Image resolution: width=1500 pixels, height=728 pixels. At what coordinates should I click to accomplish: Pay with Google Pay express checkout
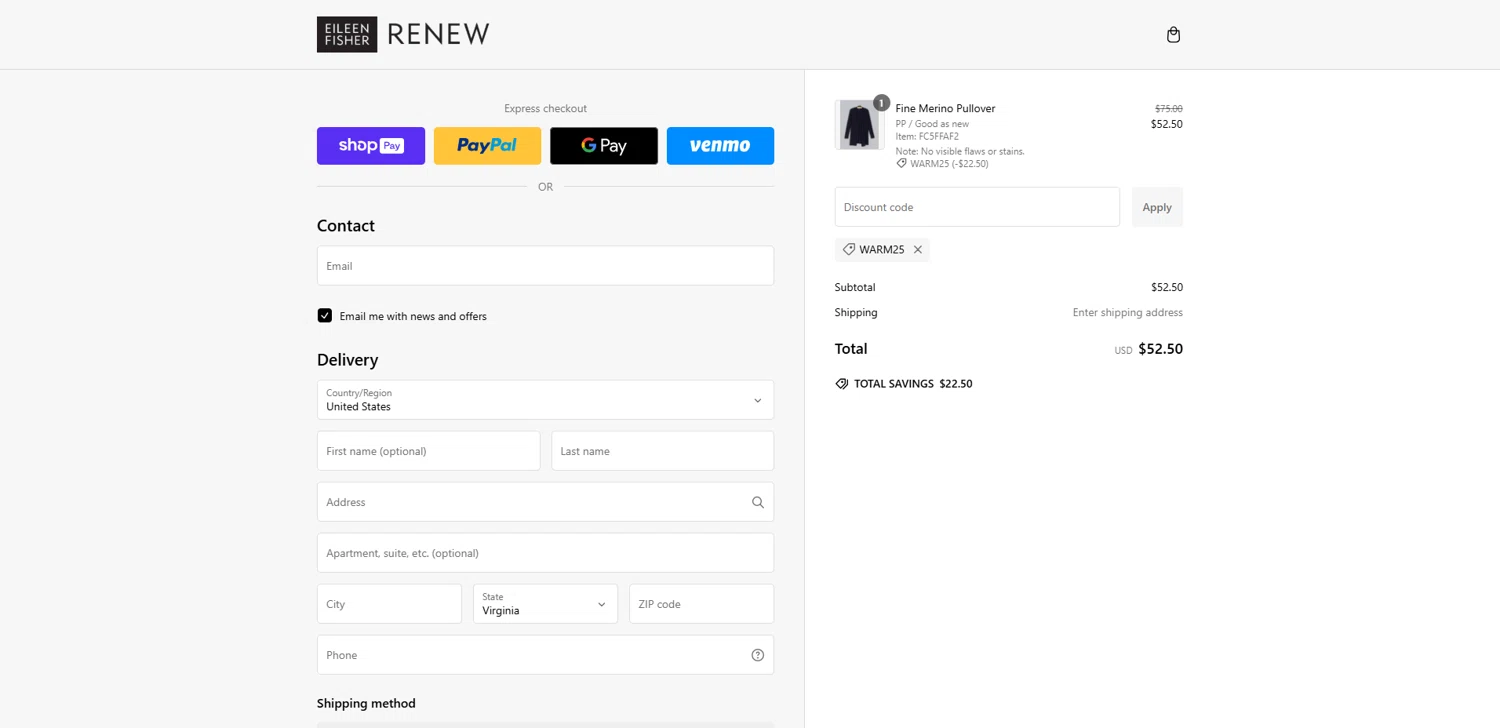tap(604, 146)
